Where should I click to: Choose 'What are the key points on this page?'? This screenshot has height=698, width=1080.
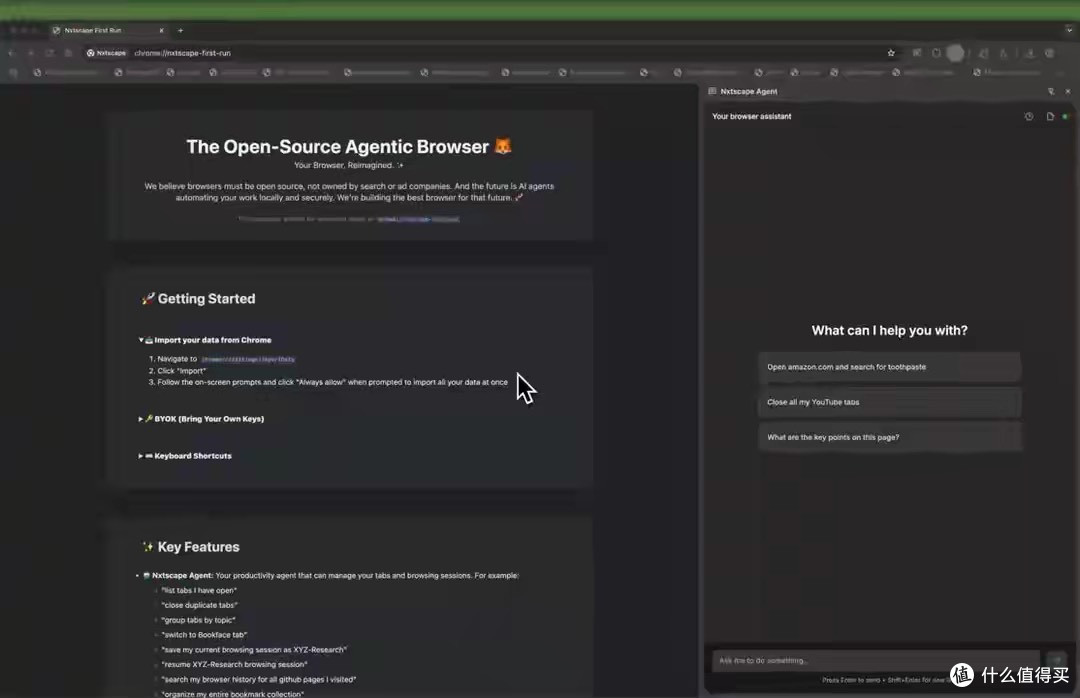point(889,438)
